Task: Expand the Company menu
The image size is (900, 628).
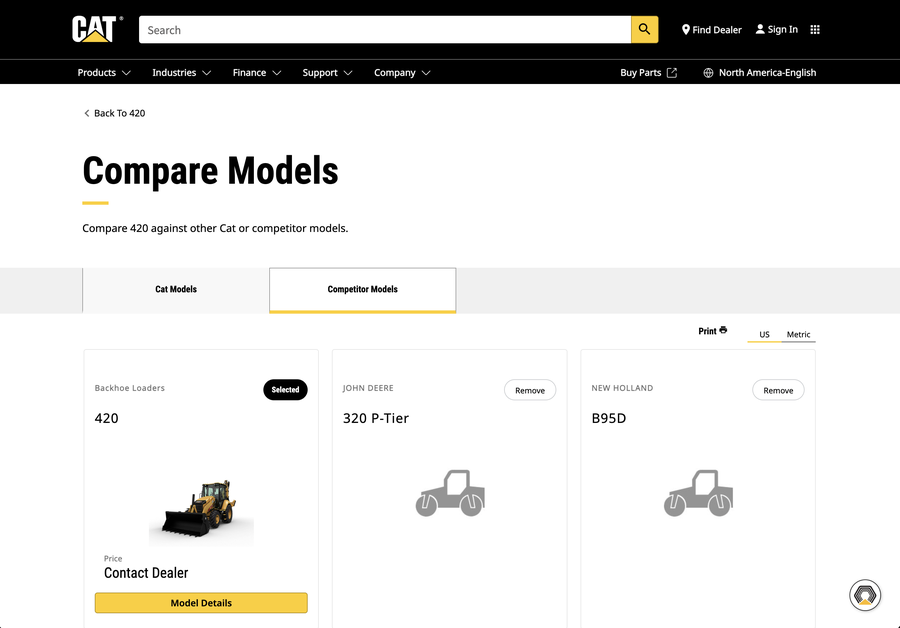Action: (402, 72)
